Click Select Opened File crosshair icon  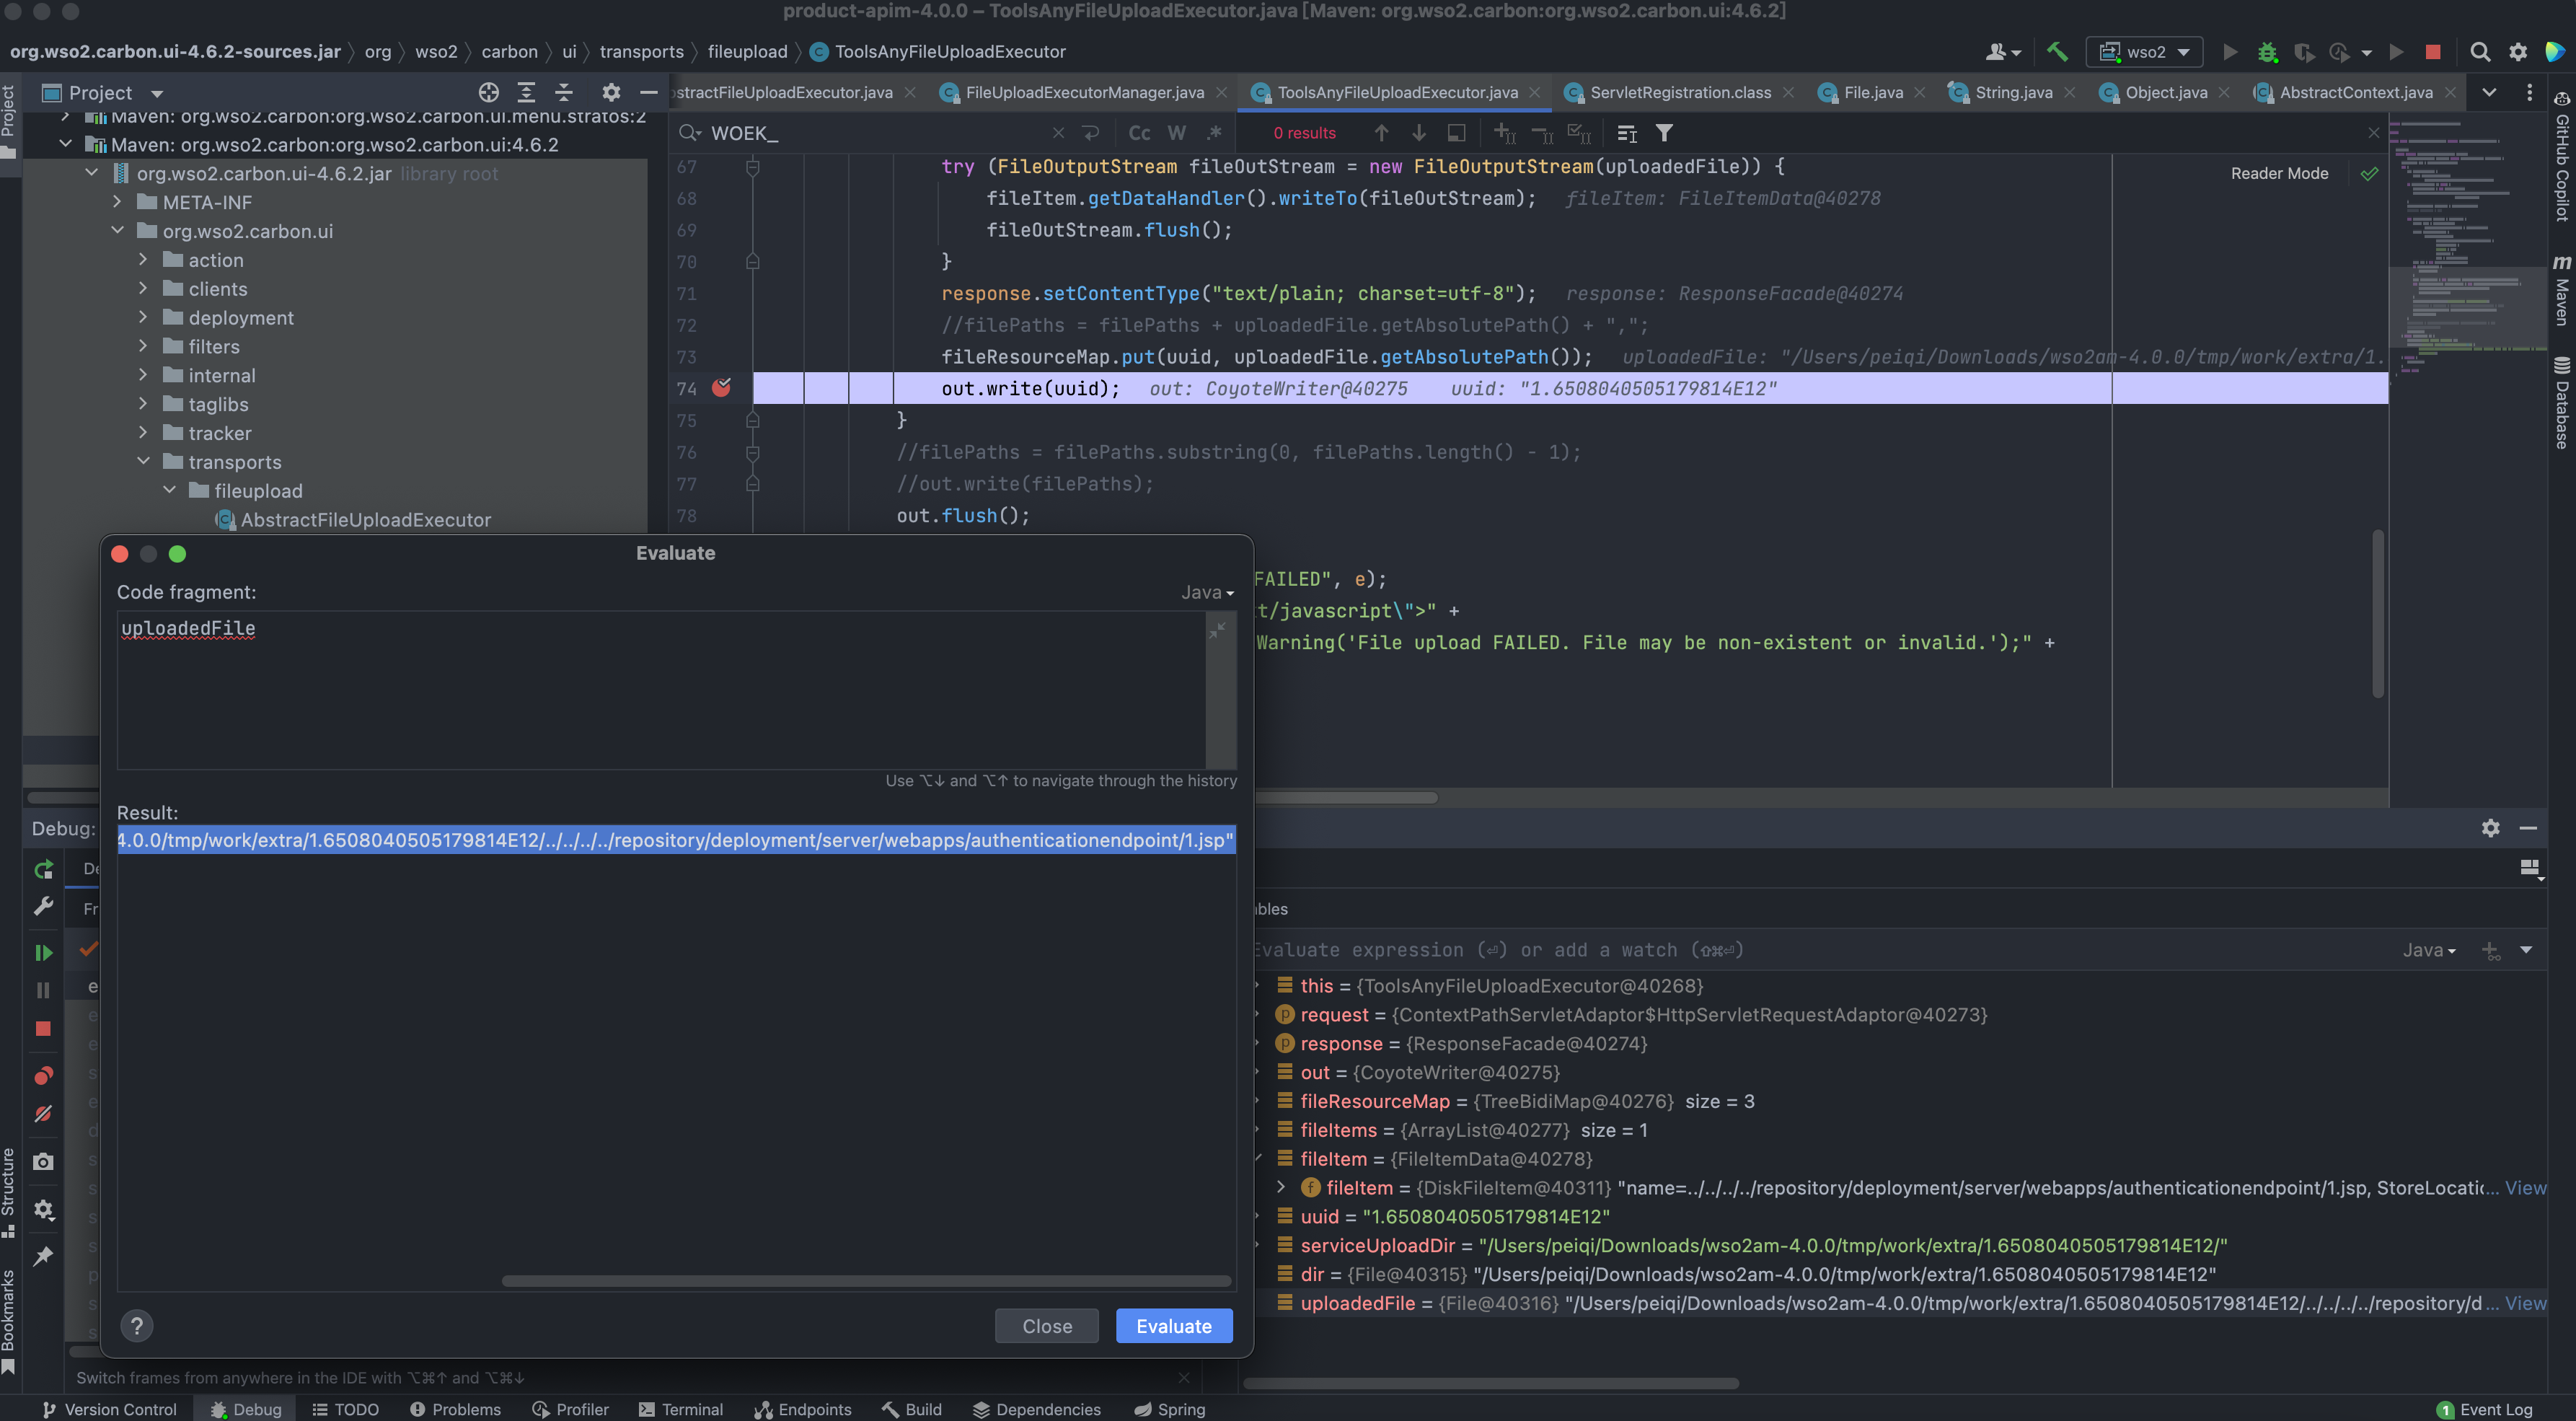click(488, 92)
